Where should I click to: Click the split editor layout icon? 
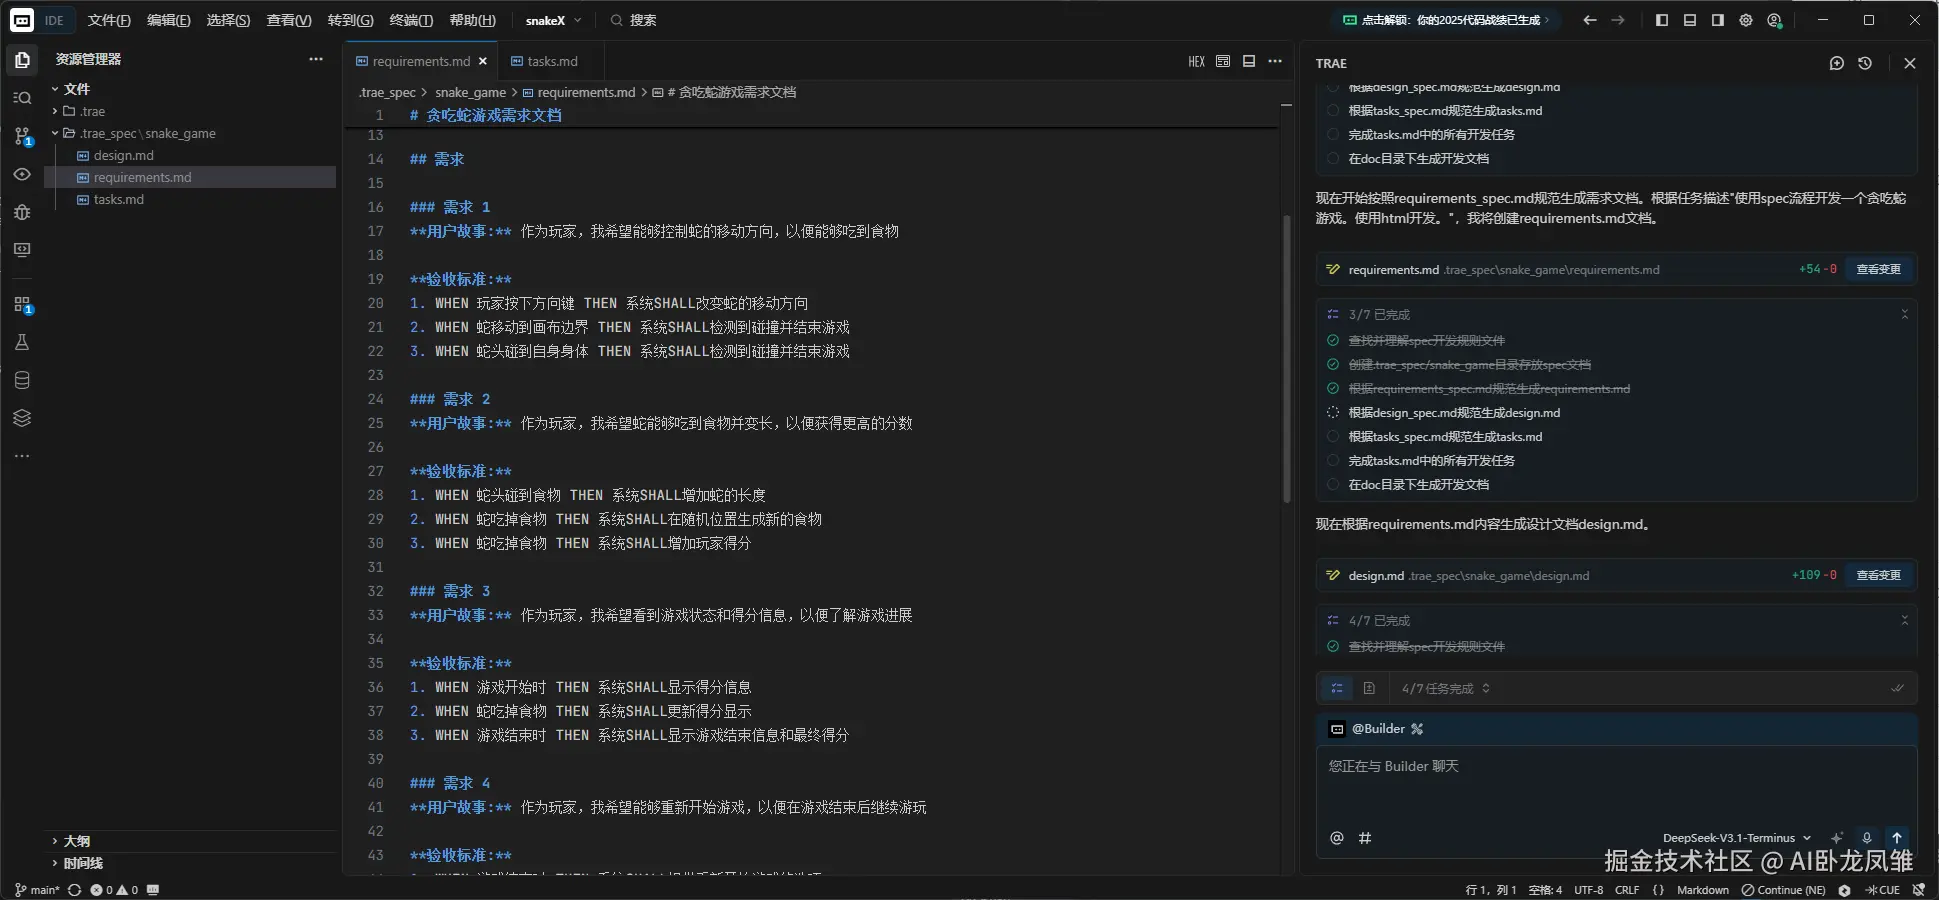coord(1249,62)
